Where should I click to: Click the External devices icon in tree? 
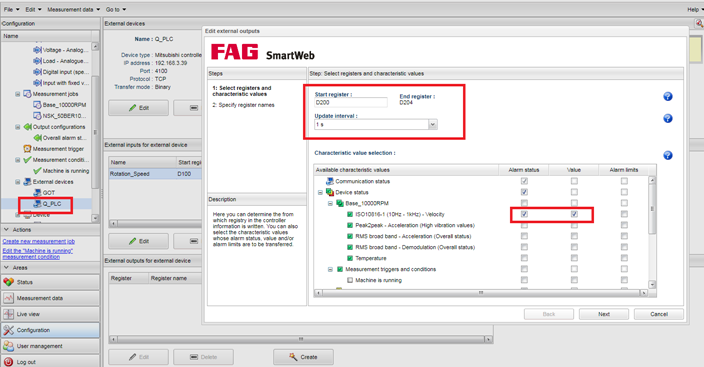tap(27, 181)
